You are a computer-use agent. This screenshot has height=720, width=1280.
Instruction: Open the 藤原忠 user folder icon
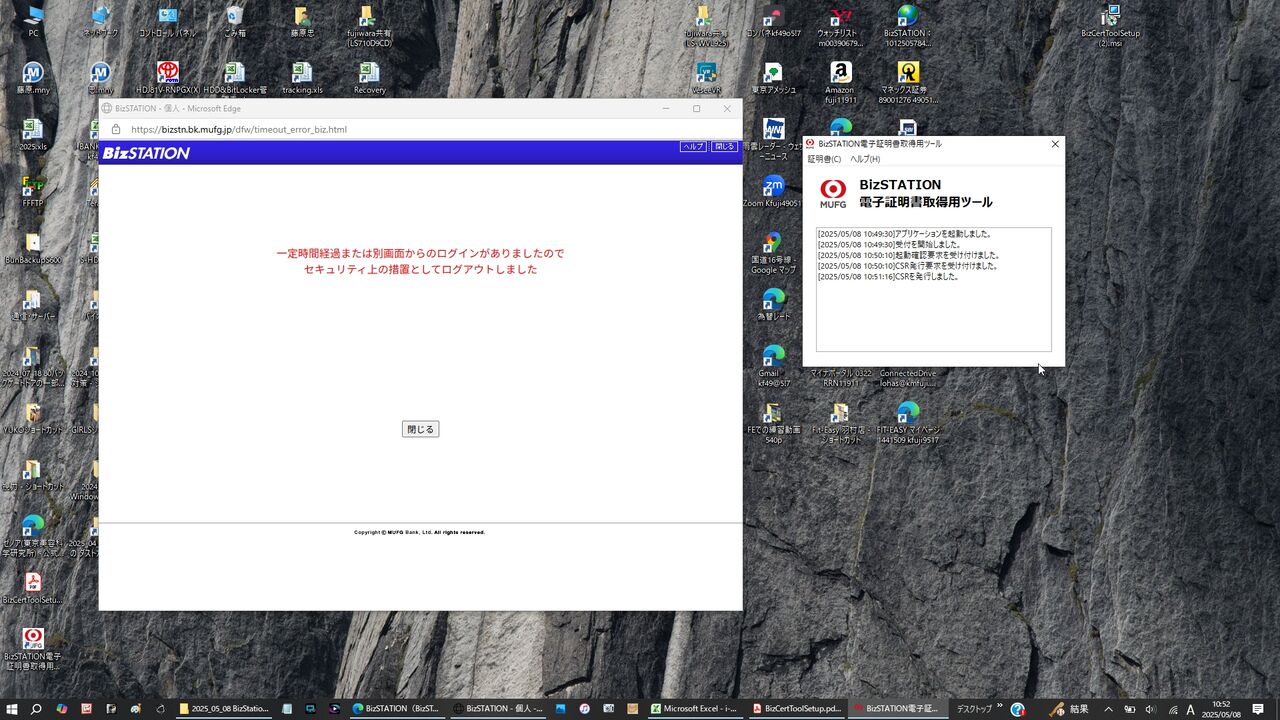pyautogui.click(x=302, y=20)
